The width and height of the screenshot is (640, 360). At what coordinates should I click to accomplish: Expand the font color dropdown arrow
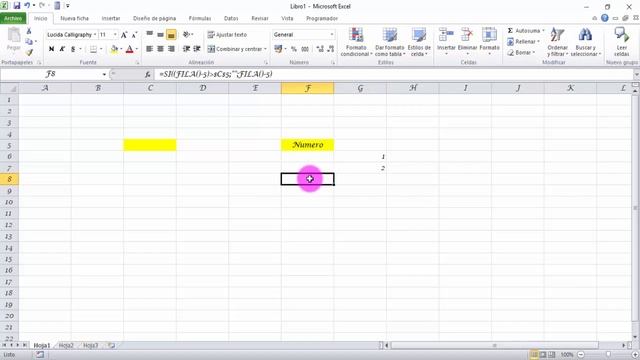click(x=136, y=49)
